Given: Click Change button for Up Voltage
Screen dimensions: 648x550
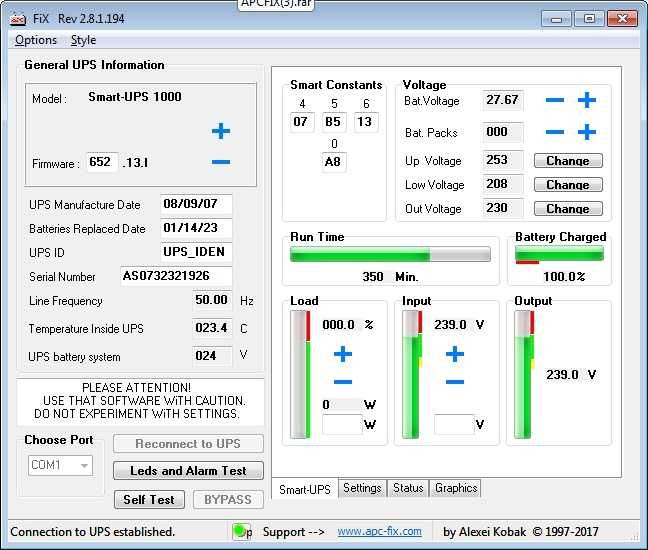Looking at the screenshot, I should tap(568, 160).
